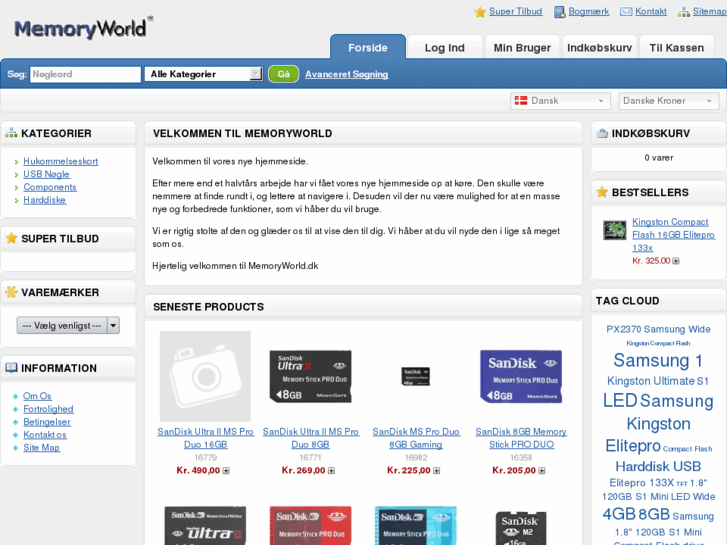Open the Hukommelseskort category

coord(61,161)
